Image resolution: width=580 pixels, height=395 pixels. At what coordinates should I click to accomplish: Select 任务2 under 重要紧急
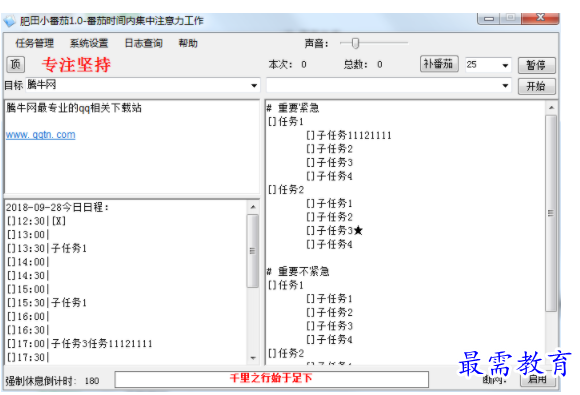tap(286, 190)
